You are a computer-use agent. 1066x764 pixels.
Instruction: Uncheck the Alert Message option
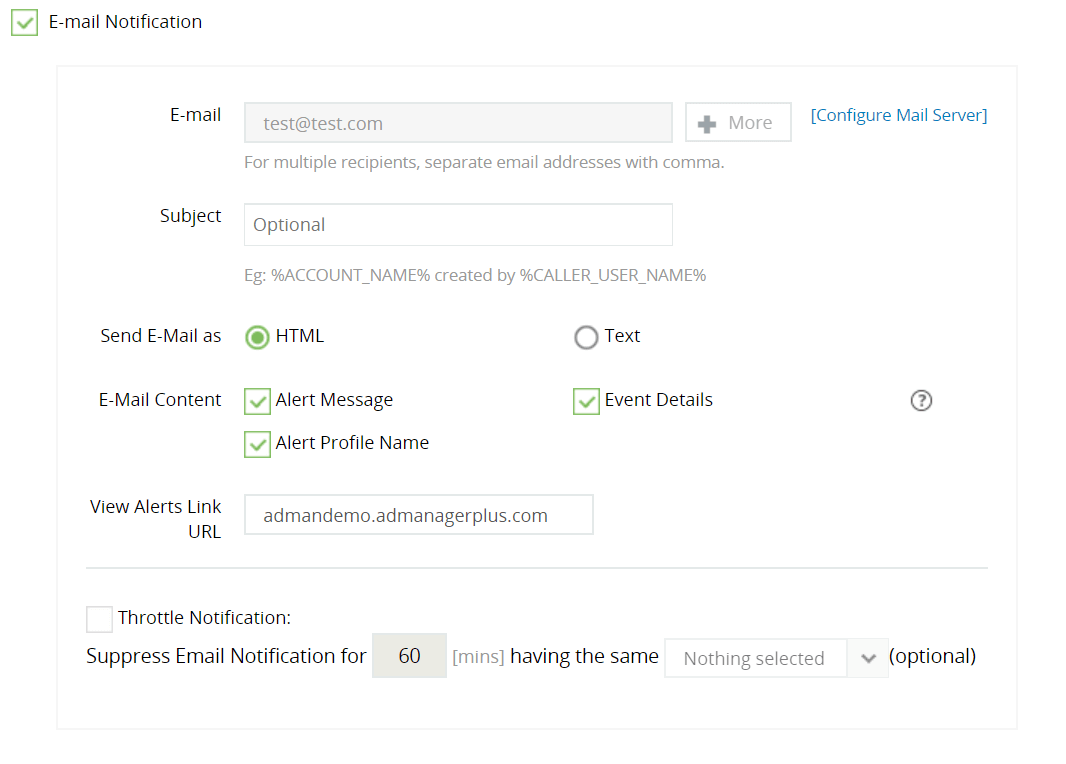(257, 401)
